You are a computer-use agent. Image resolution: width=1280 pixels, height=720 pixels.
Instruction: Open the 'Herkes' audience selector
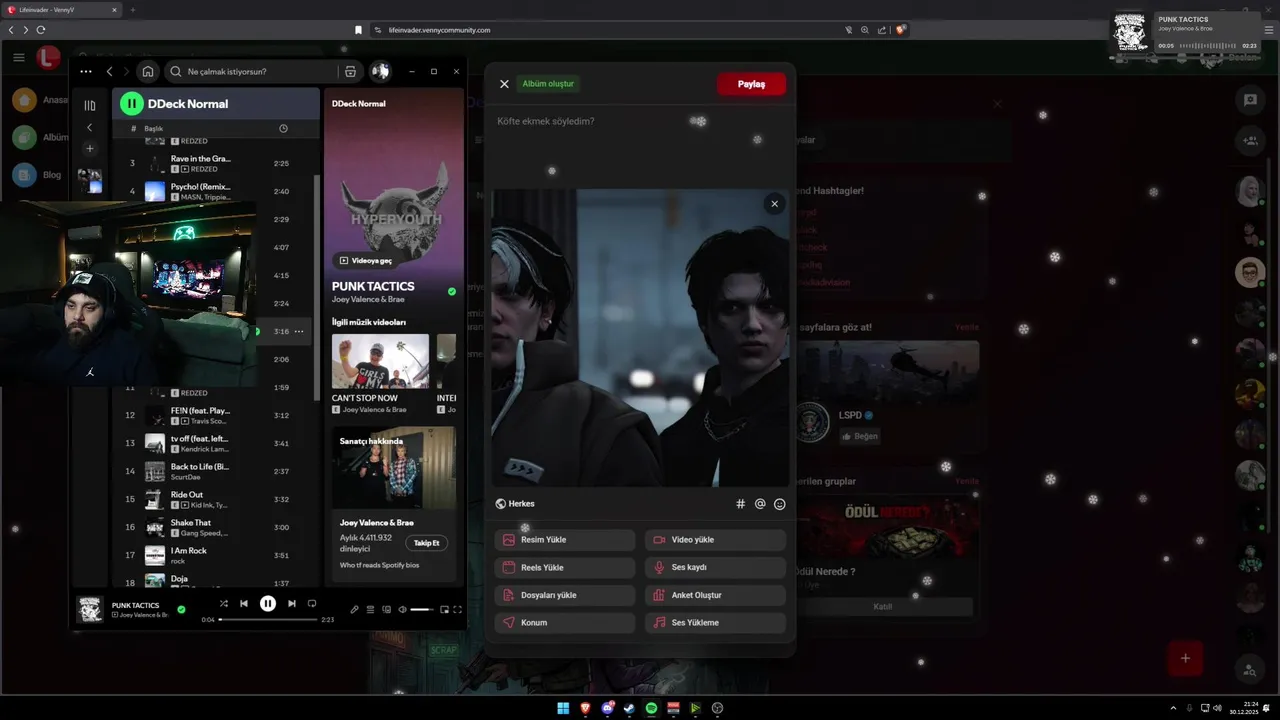point(515,504)
